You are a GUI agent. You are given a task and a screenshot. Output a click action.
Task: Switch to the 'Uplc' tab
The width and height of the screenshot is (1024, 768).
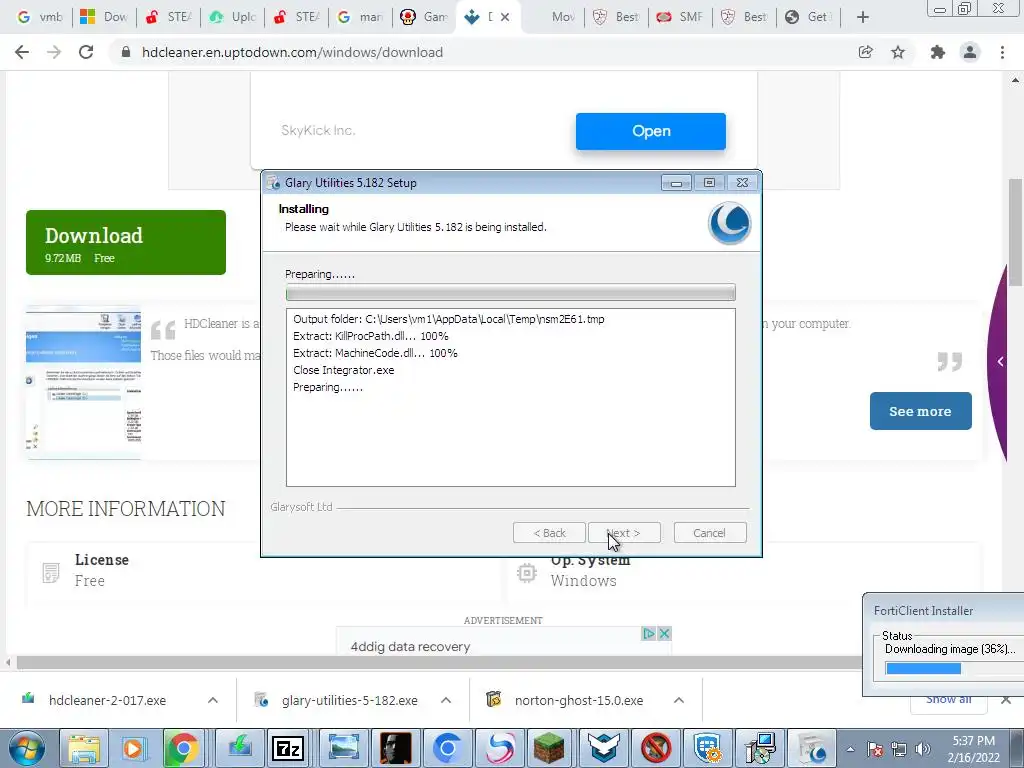coord(232,17)
